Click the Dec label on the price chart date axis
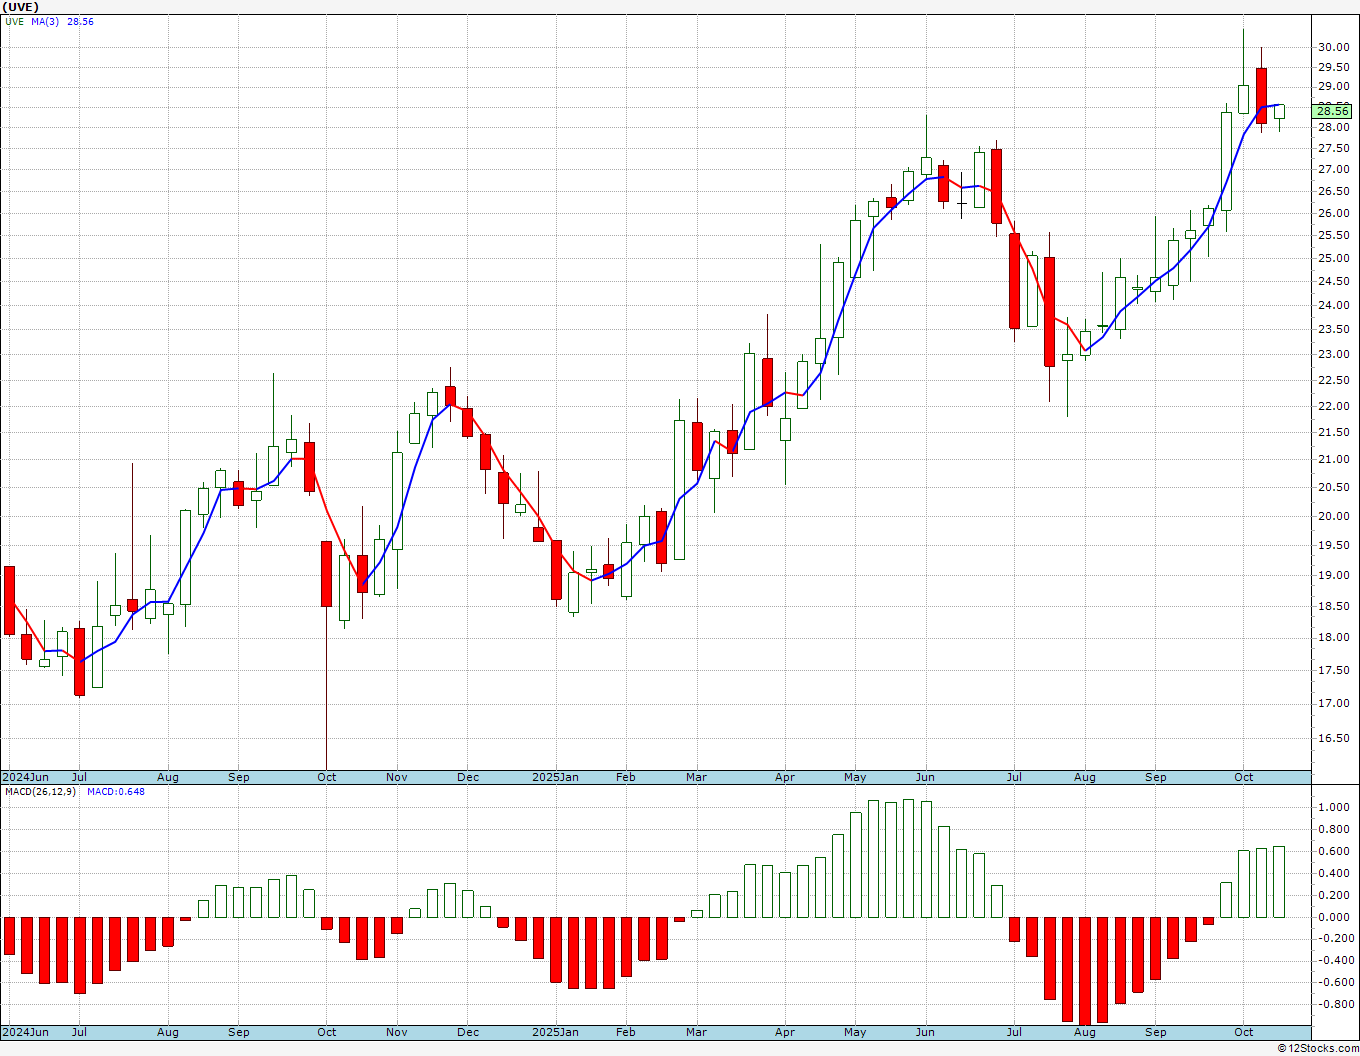 (468, 777)
